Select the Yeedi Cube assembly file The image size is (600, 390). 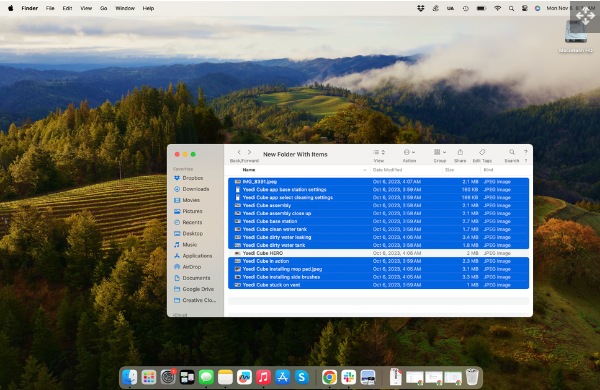tap(378, 206)
